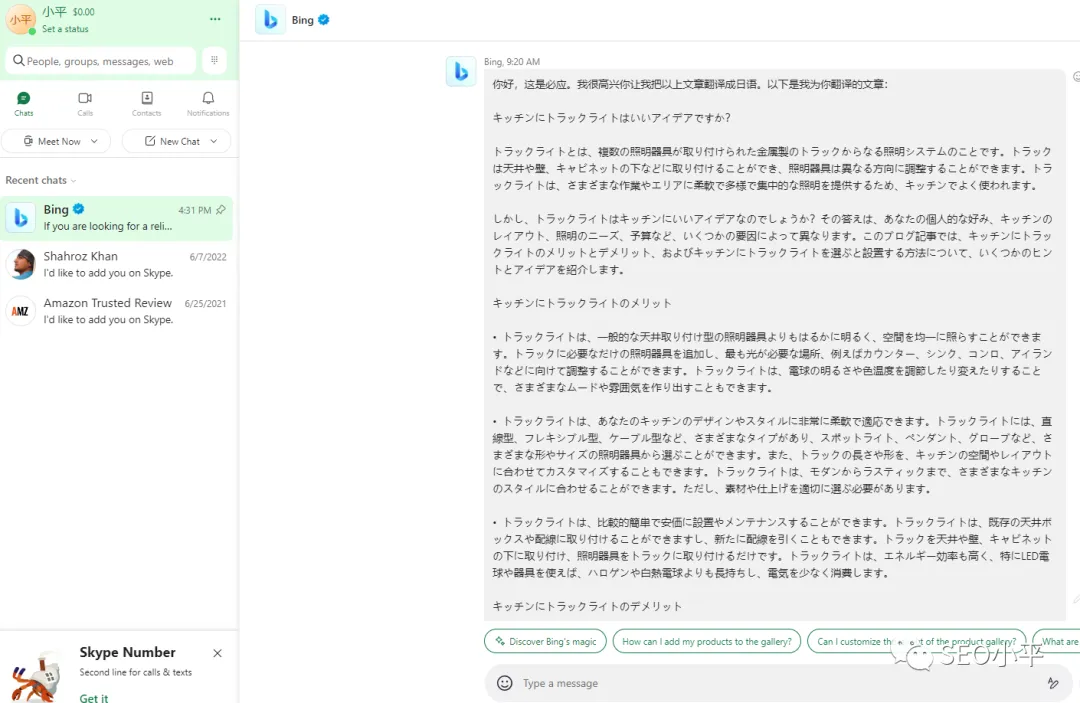This screenshot has height=703, width=1080.
Task: Open the Bing chat conversation
Action: pyautogui.click(x=117, y=218)
